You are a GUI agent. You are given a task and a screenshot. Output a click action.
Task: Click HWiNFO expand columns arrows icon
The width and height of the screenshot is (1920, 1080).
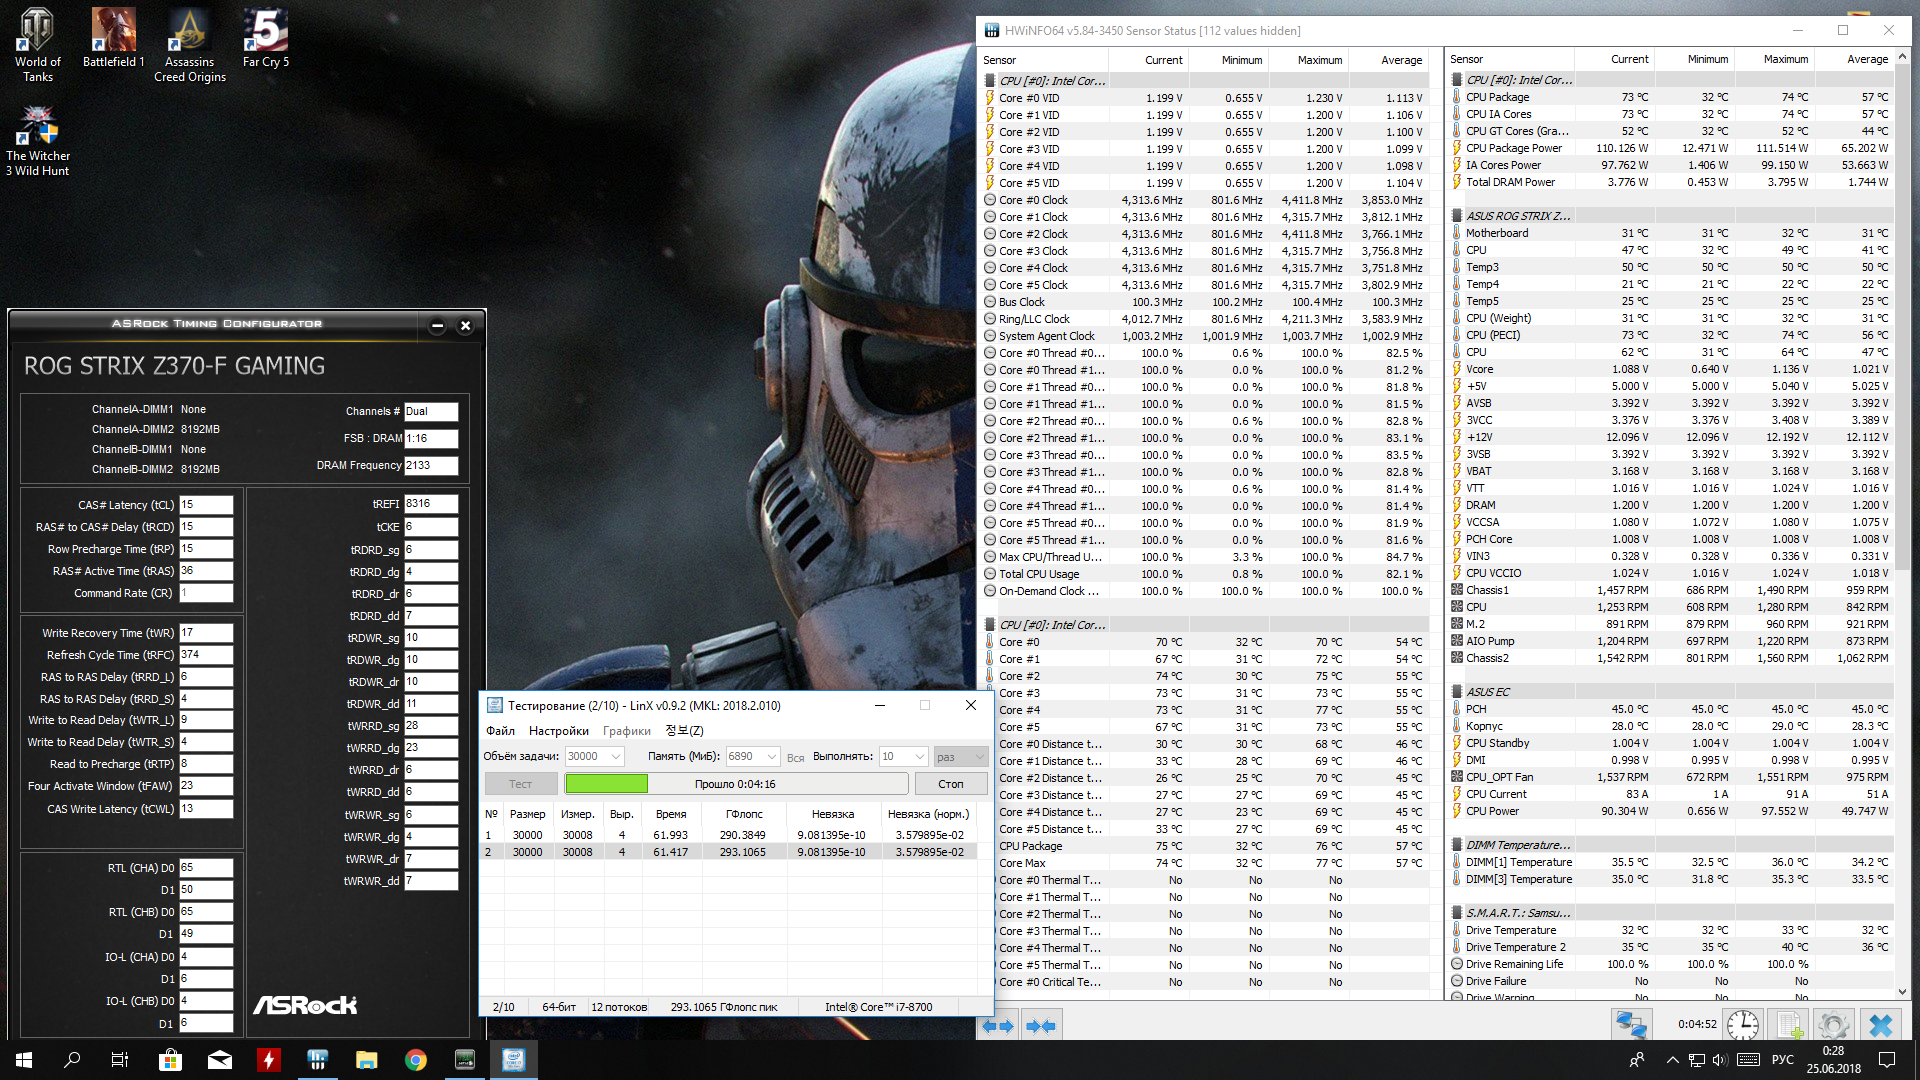(998, 1025)
